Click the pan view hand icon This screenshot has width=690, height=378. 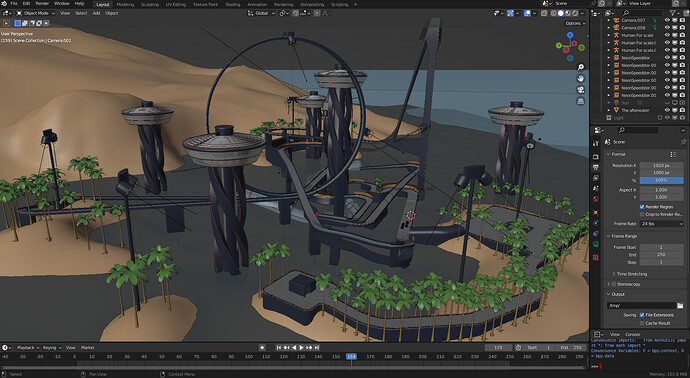pos(580,78)
